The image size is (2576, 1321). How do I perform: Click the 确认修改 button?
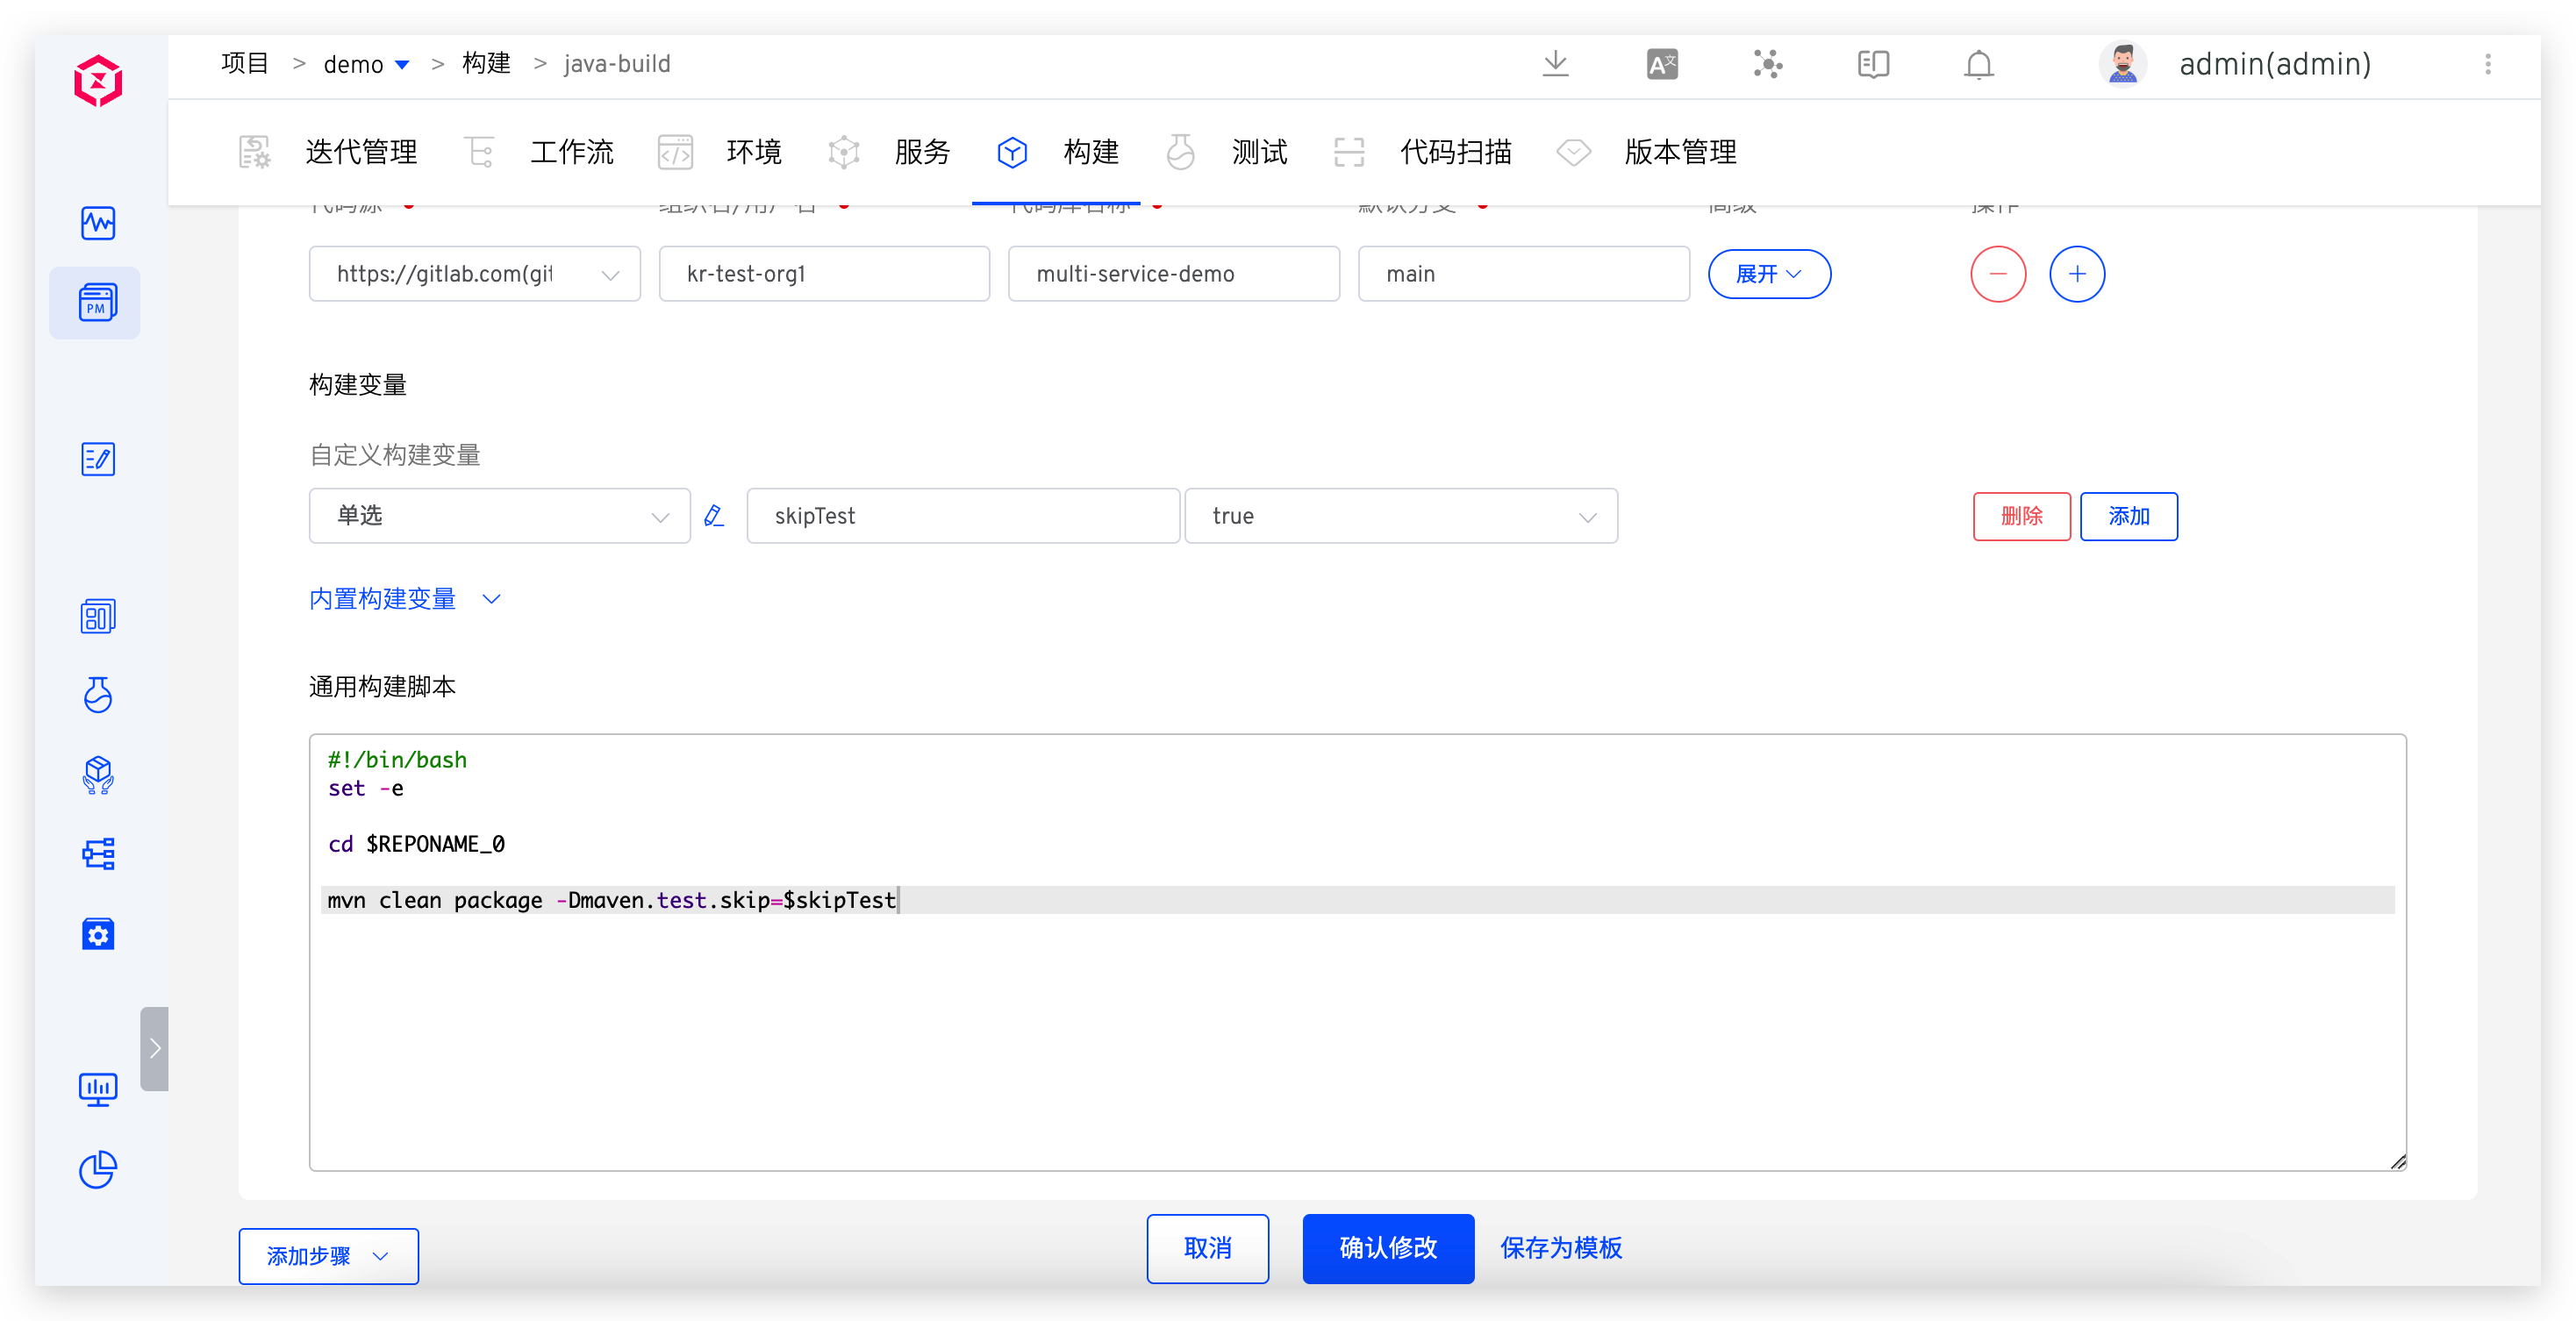point(1387,1248)
